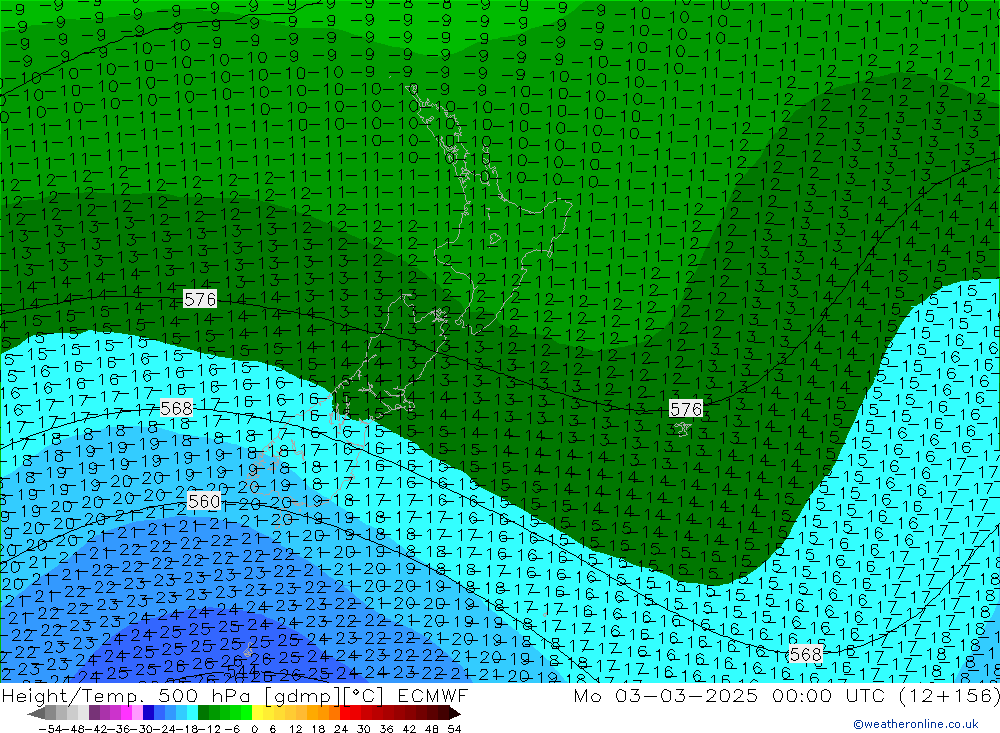1000x733 pixels.
Task: Pick the dark blue legend swatch
Action: click(149, 713)
